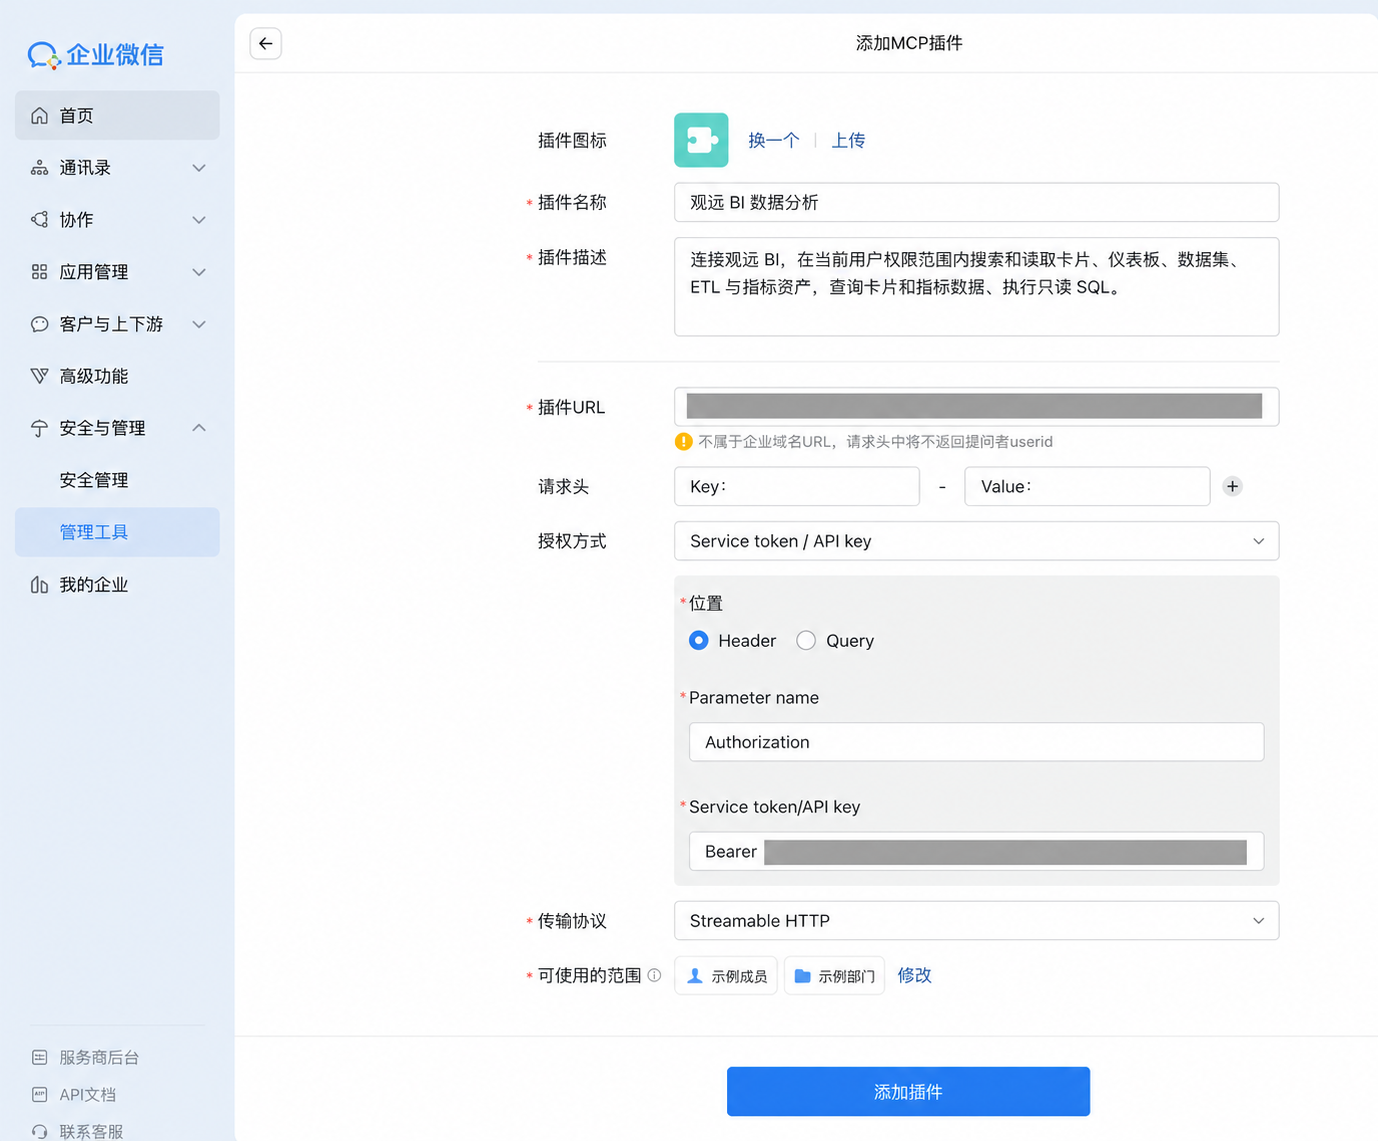
Task: Click the 通讯录 contacts icon
Action: pyautogui.click(x=39, y=168)
